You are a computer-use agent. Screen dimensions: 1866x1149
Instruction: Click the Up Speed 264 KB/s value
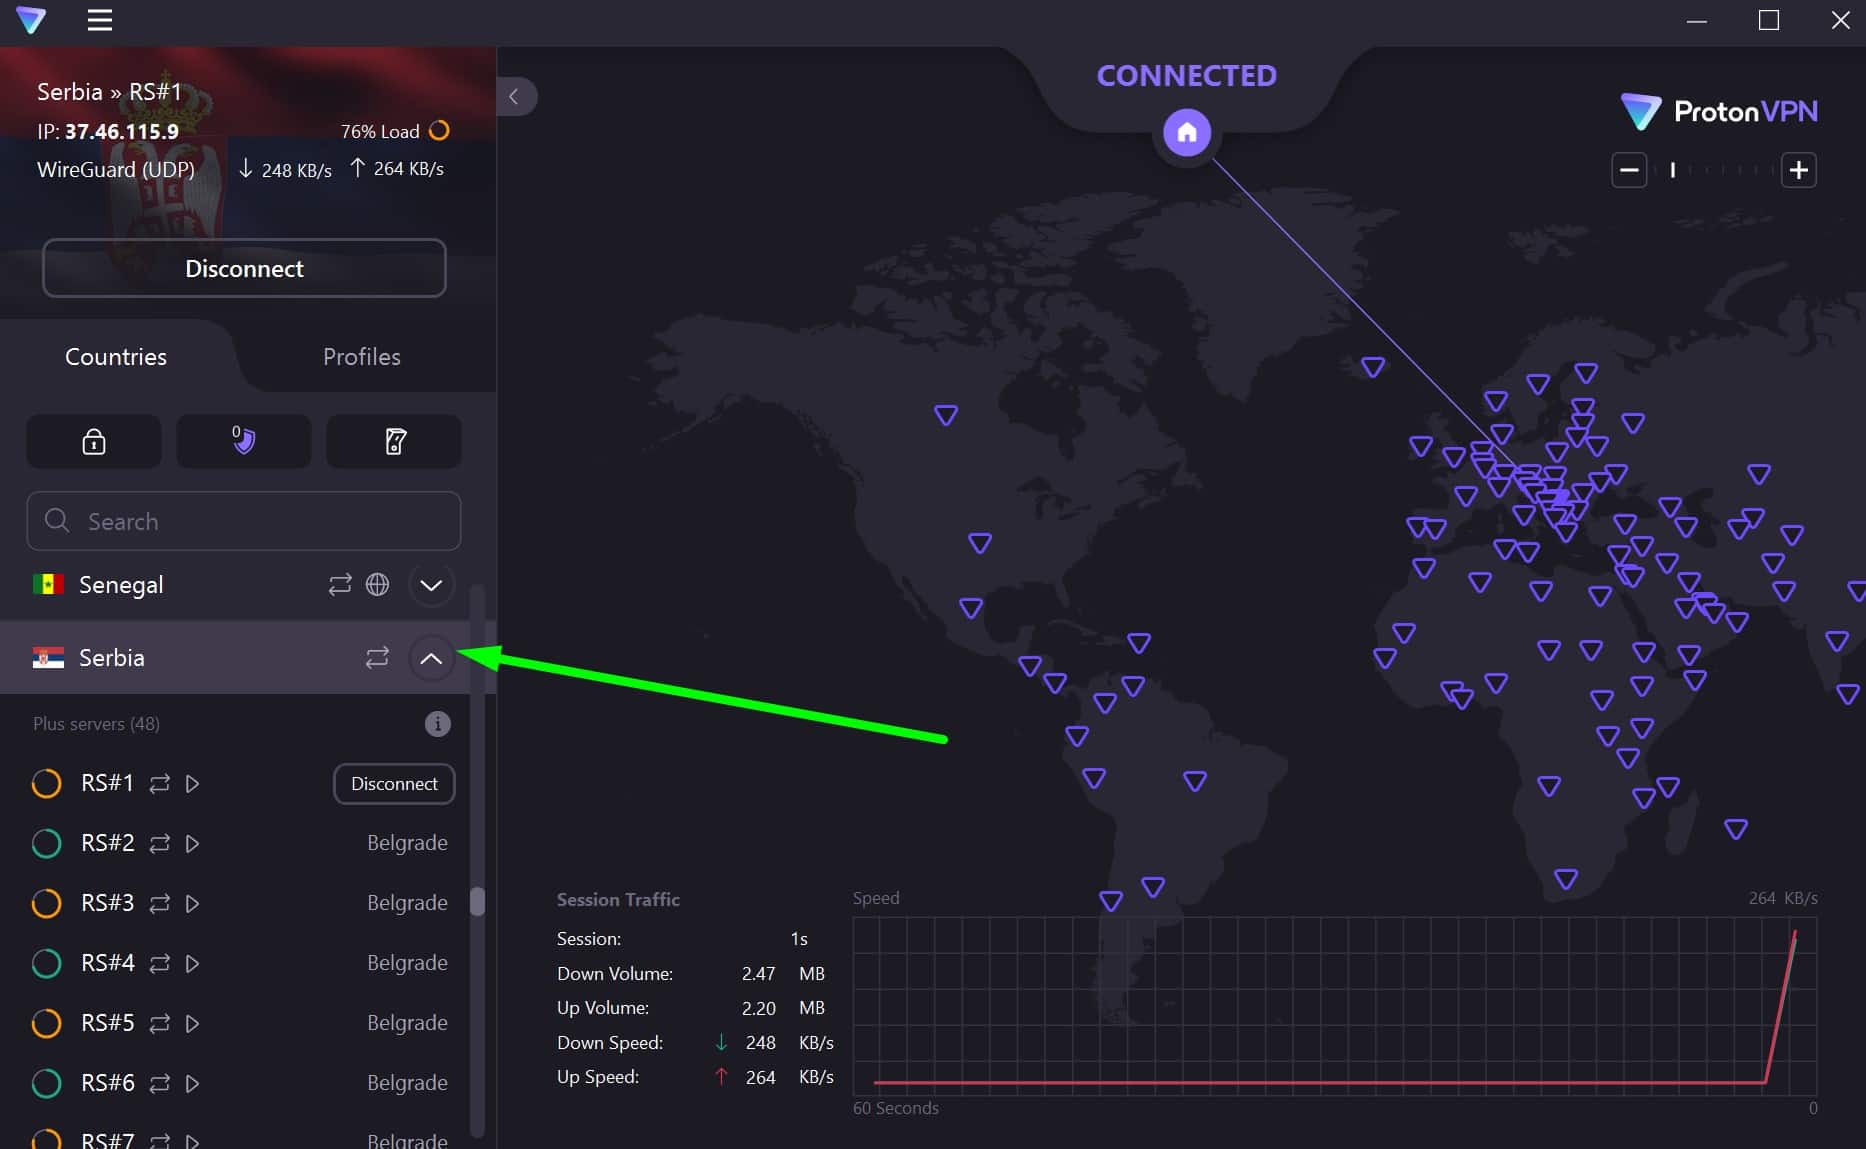(x=789, y=1078)
